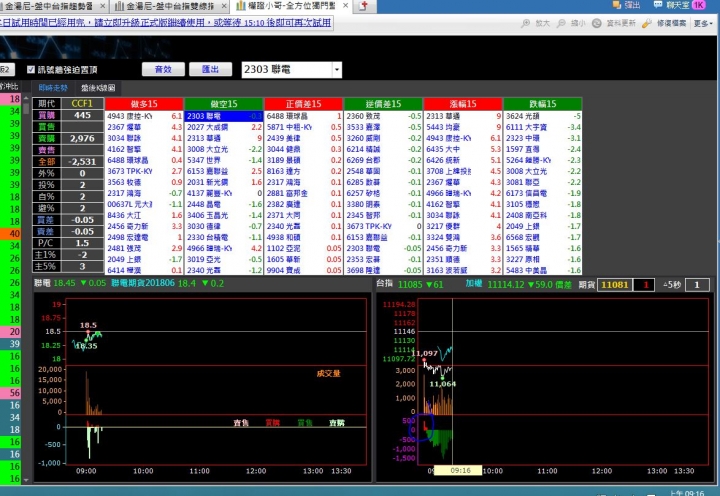The height and width of the screenshot is (496, 720).
Task: Select 2313 華通 in 漲幅15 list
Action: (x=463, y=116)
